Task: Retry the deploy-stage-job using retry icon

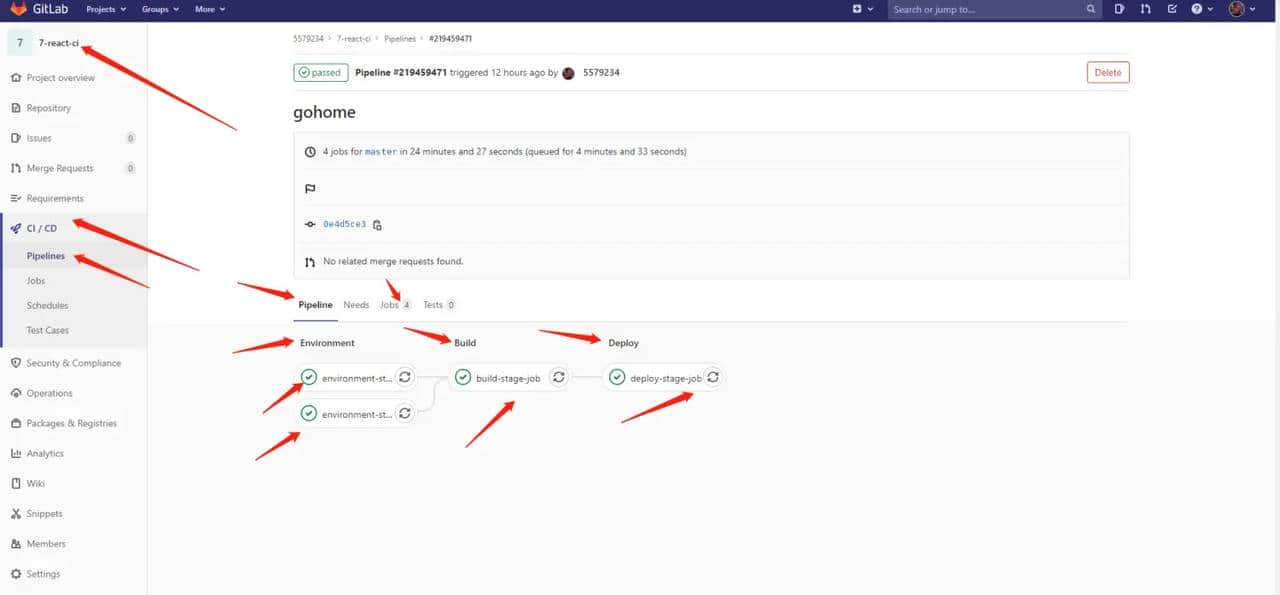Action: 713,377
